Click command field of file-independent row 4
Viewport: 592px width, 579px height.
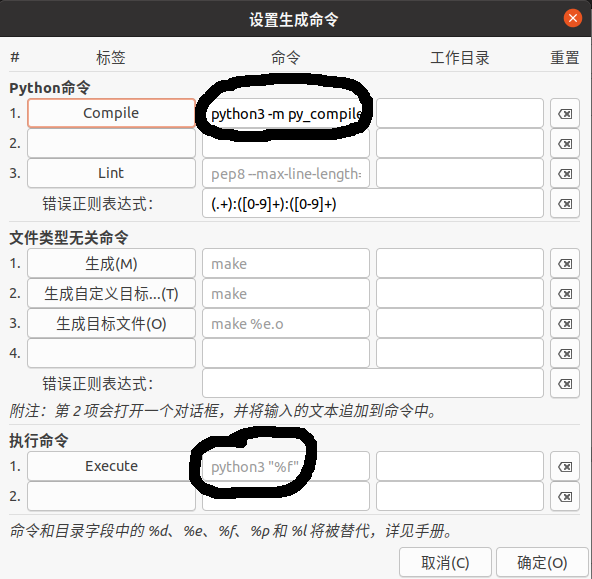coord(286,354)
